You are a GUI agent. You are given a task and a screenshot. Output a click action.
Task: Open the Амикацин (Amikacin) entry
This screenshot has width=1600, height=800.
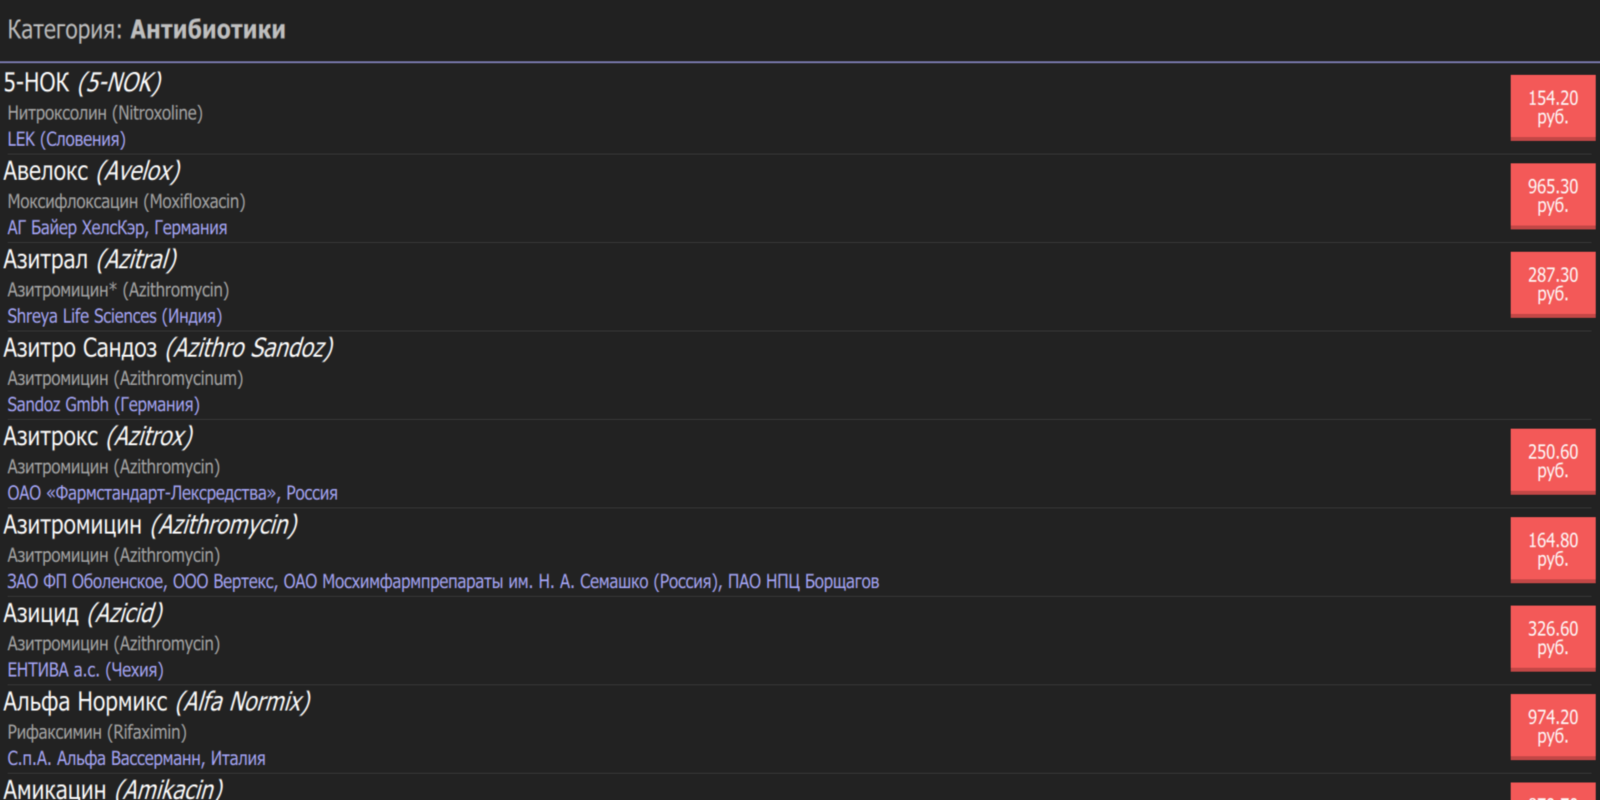pyautogui.click(x=113, y=788)
